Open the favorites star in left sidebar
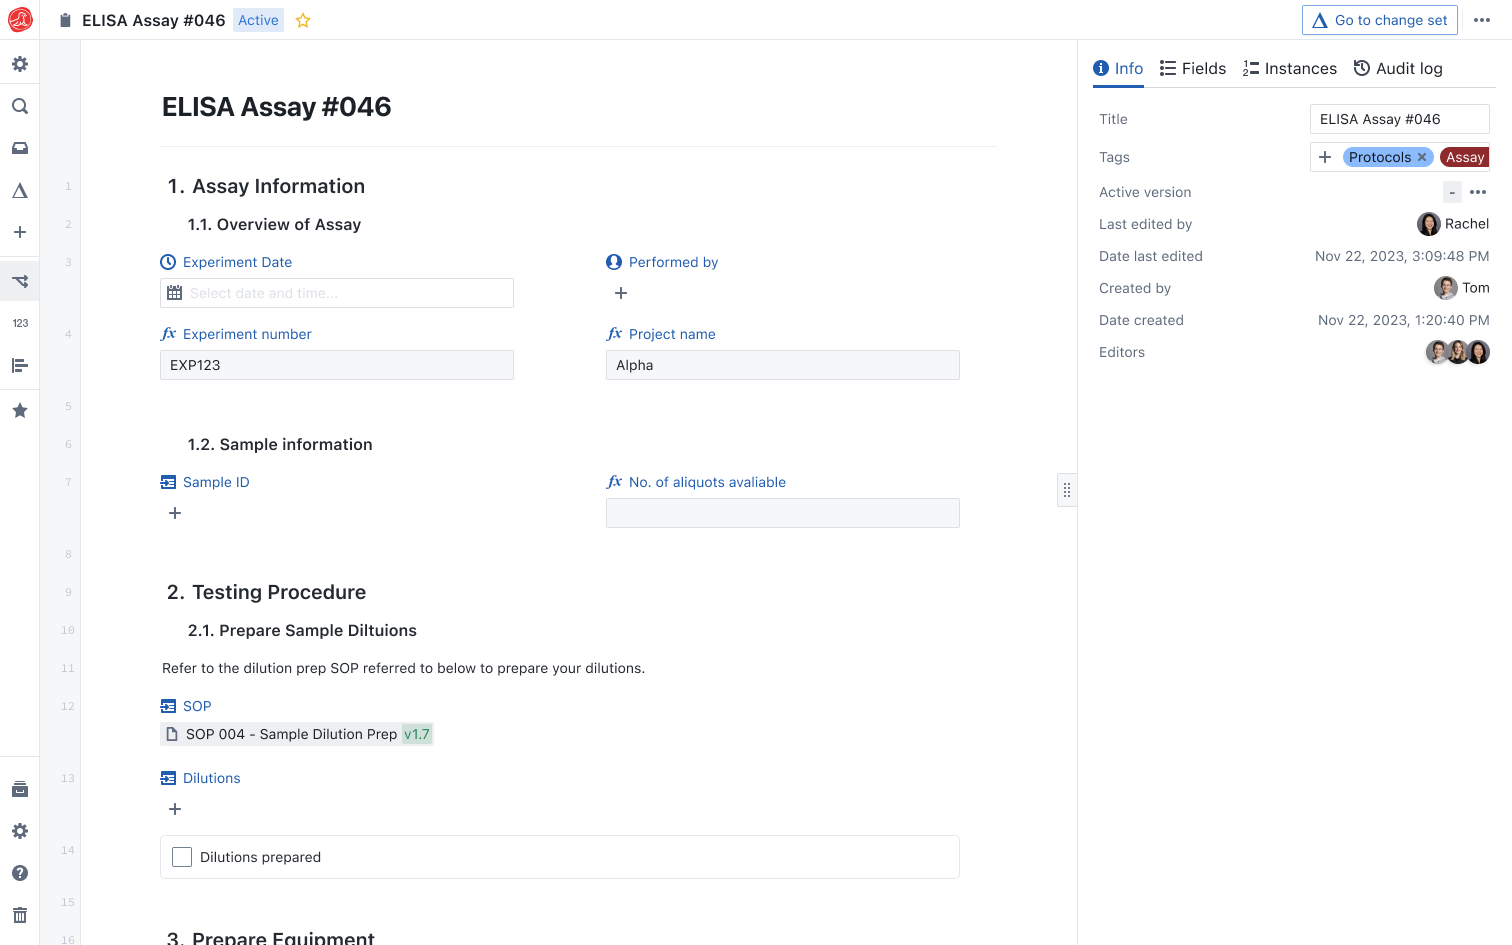The width and height of the screenshot is (1512, 945). (x=19, y=410)
